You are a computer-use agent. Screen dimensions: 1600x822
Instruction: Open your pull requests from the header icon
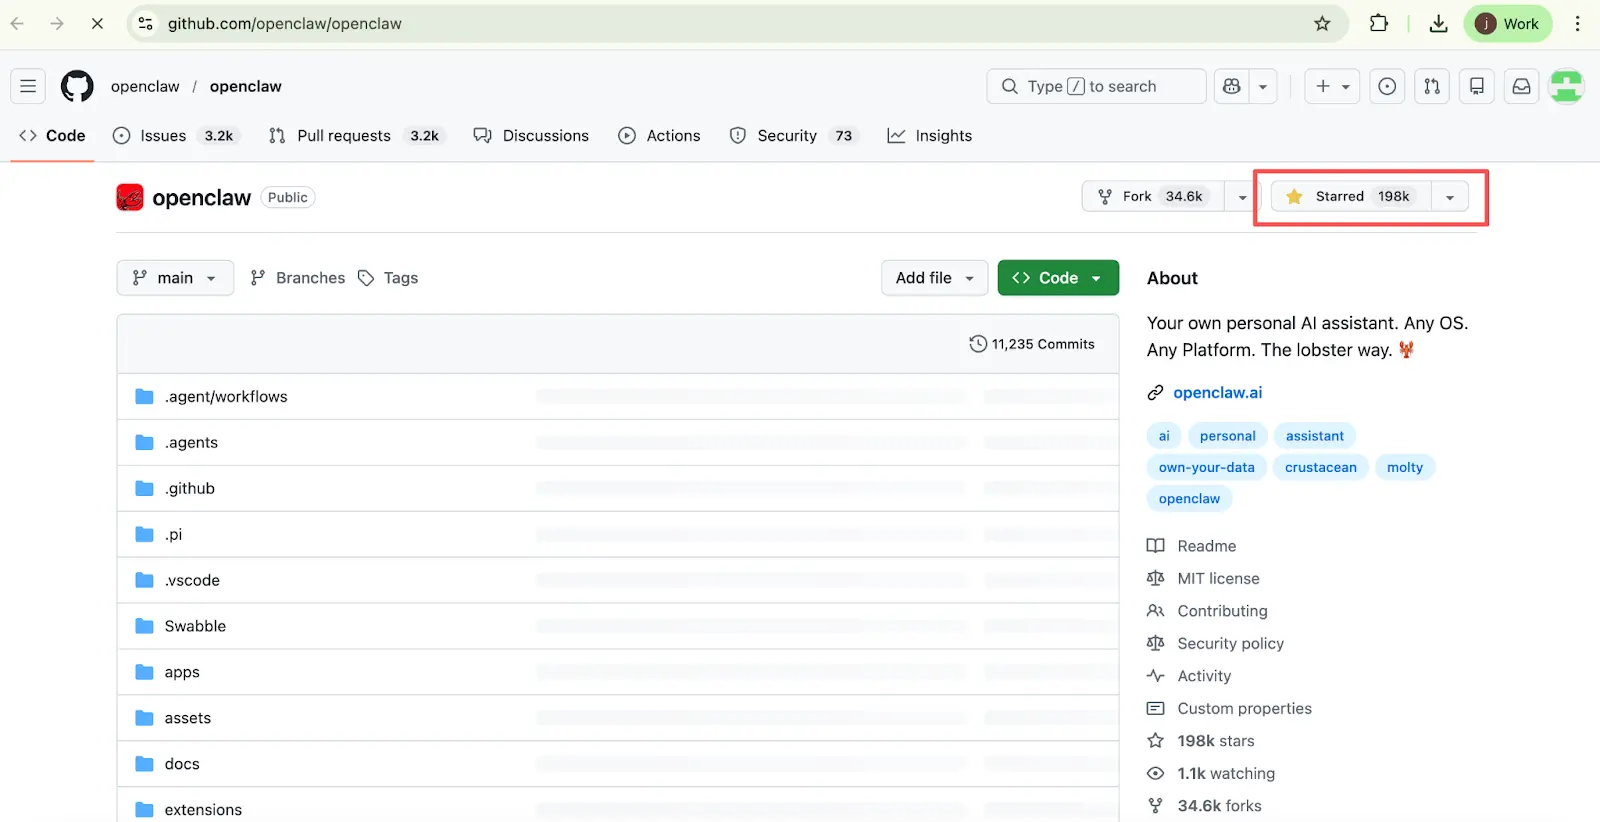[1432, 86]
